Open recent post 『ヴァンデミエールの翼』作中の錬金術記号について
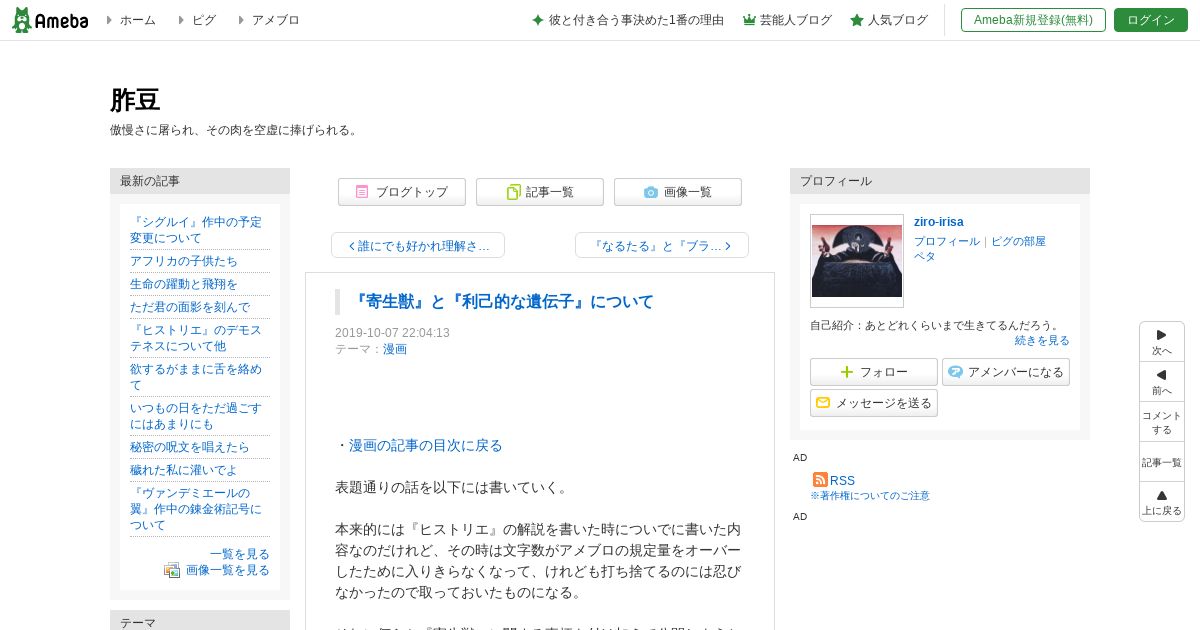The image size is (1200, 630). pos(196,509)
